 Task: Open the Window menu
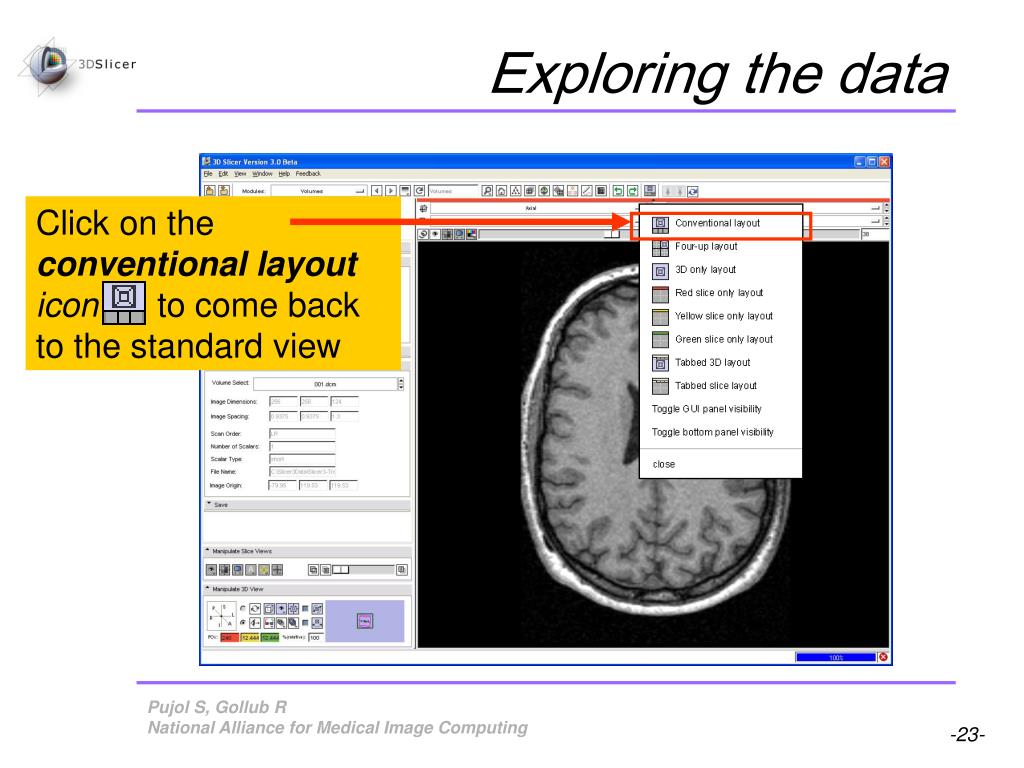pos(262,174)
